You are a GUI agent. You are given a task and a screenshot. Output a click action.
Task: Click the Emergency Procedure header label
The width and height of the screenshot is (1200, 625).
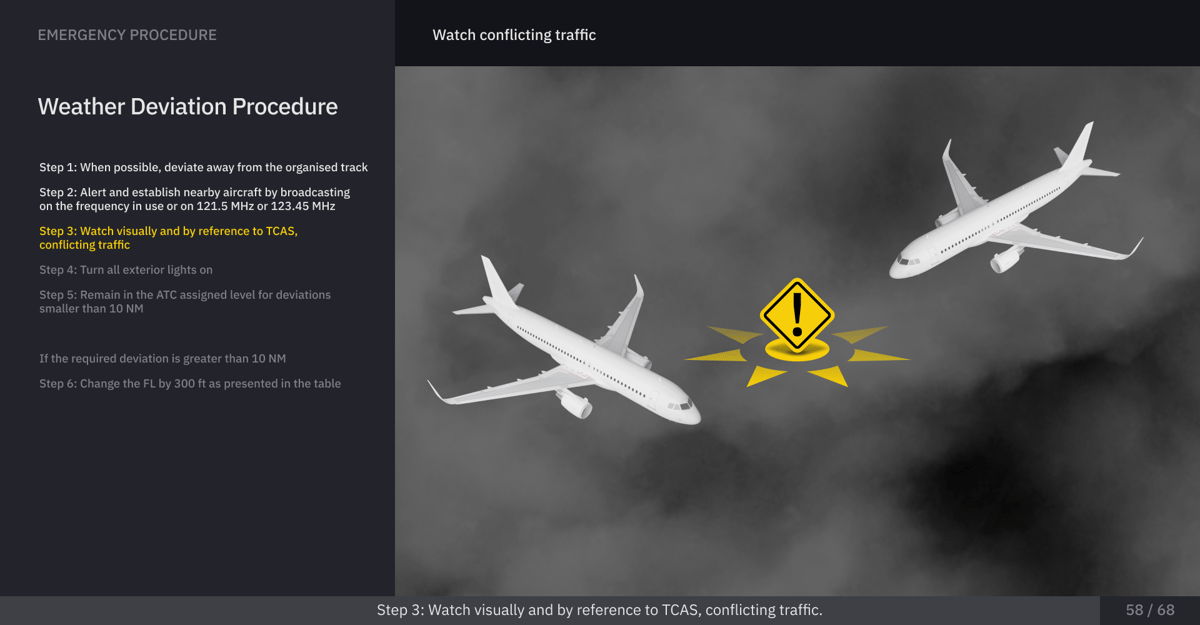pos(127,35)
